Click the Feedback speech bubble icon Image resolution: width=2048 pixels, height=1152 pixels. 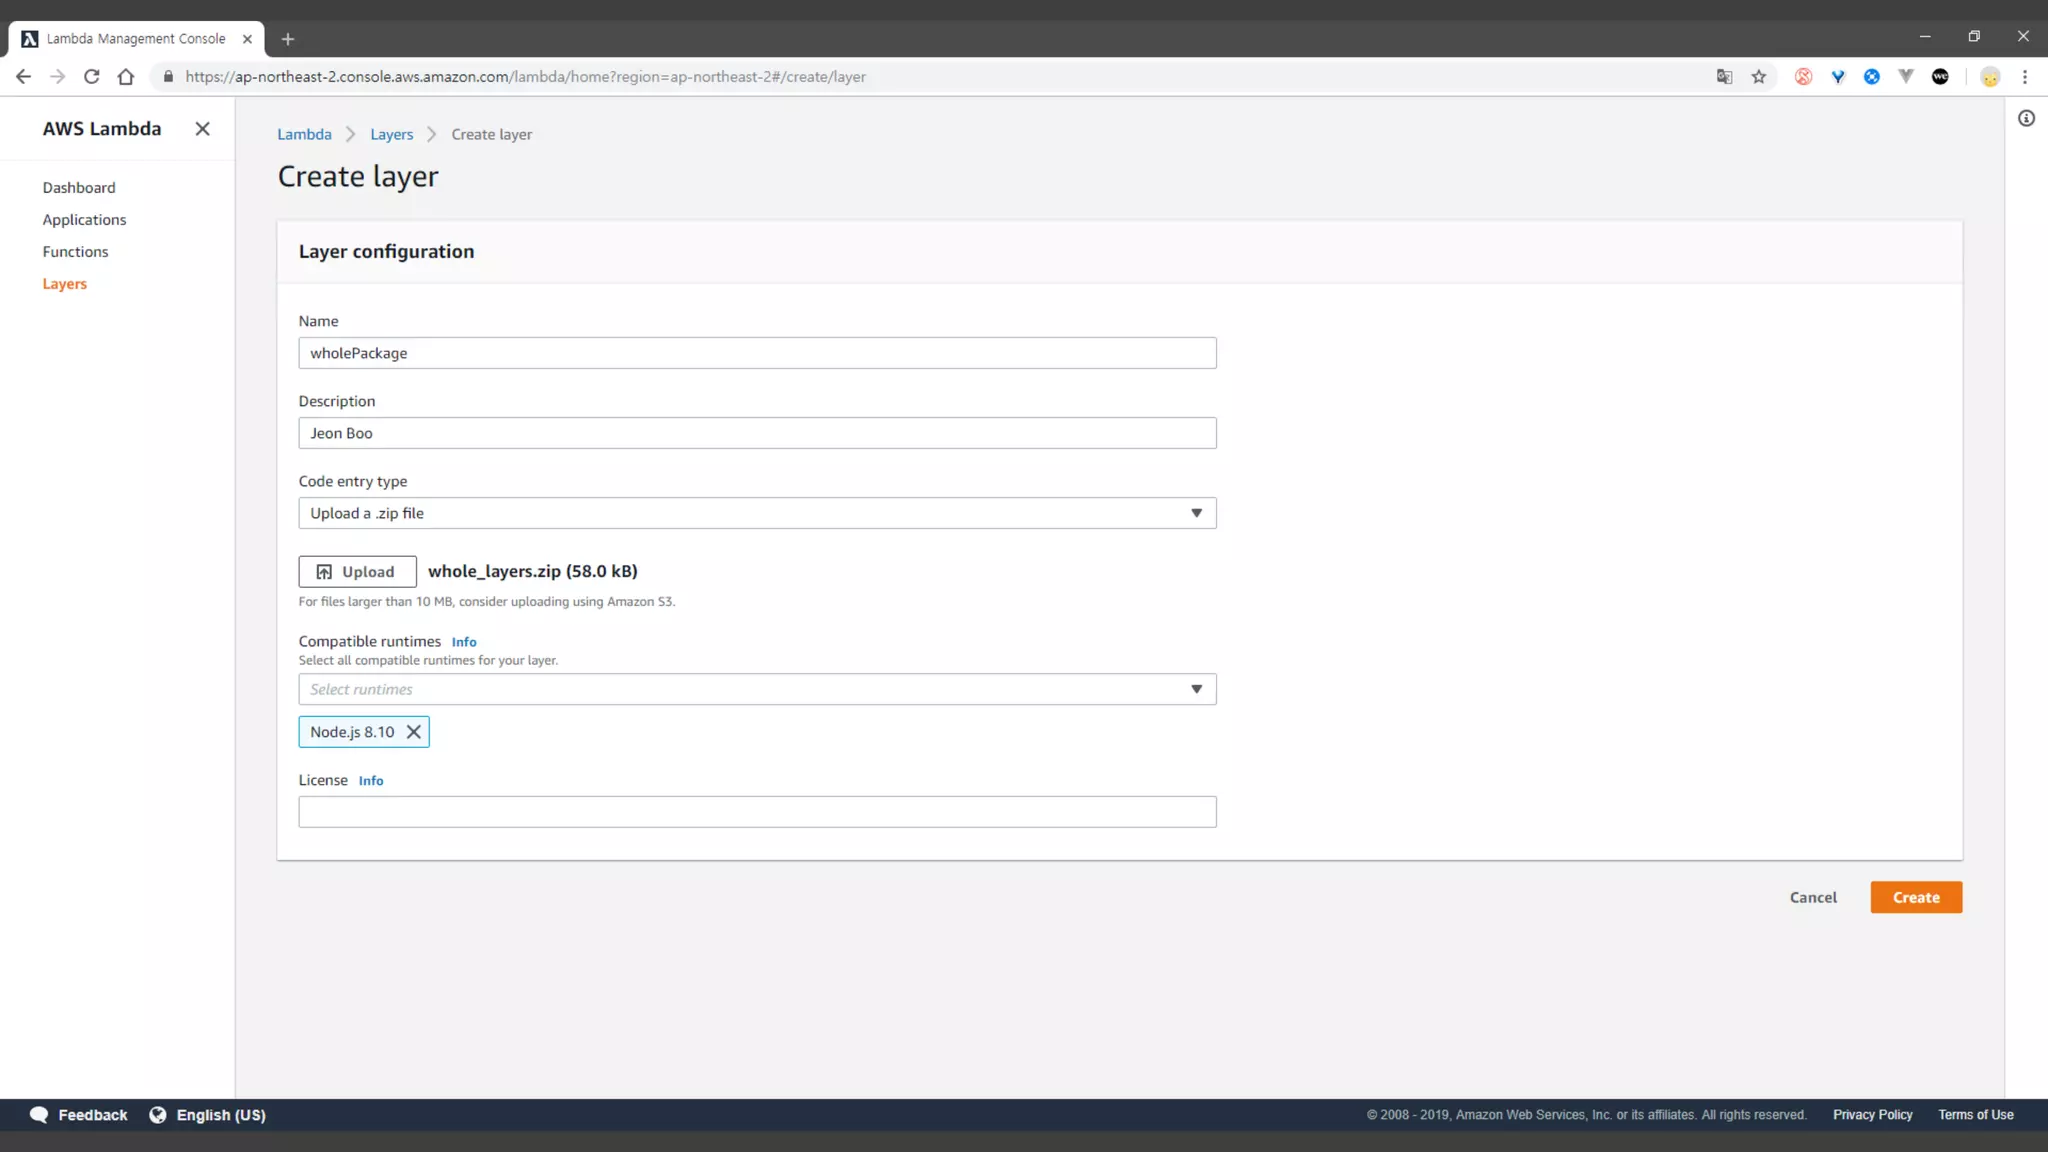click(39, 1115)
